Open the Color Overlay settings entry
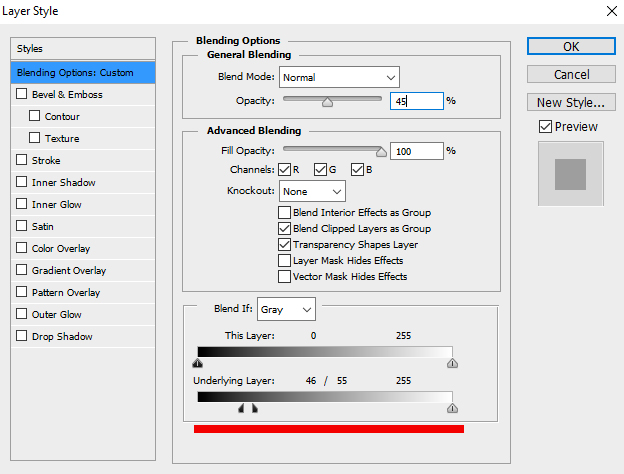Viewport: 624px width, 474px height. point(61,248)
